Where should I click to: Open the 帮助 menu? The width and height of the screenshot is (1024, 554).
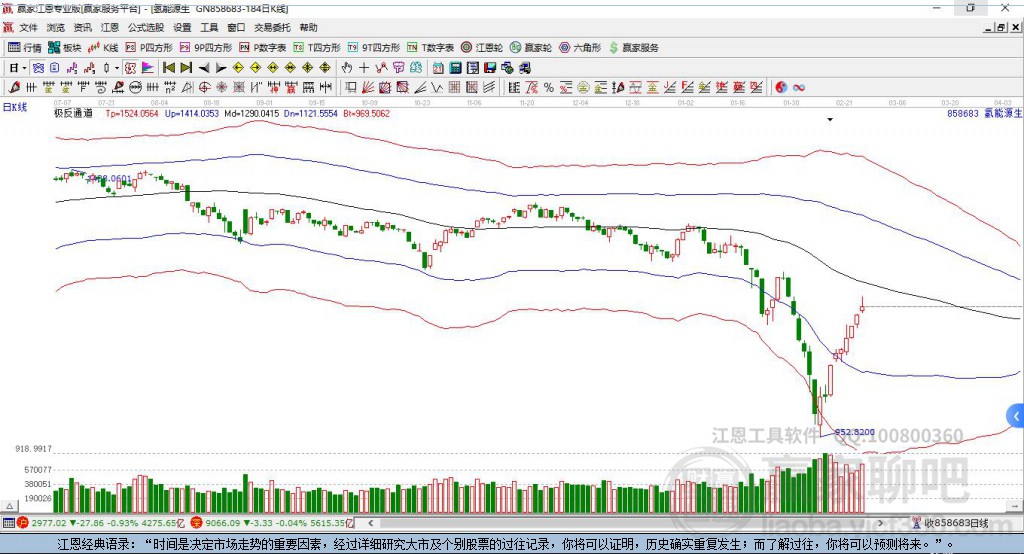[x=308, y=27]
